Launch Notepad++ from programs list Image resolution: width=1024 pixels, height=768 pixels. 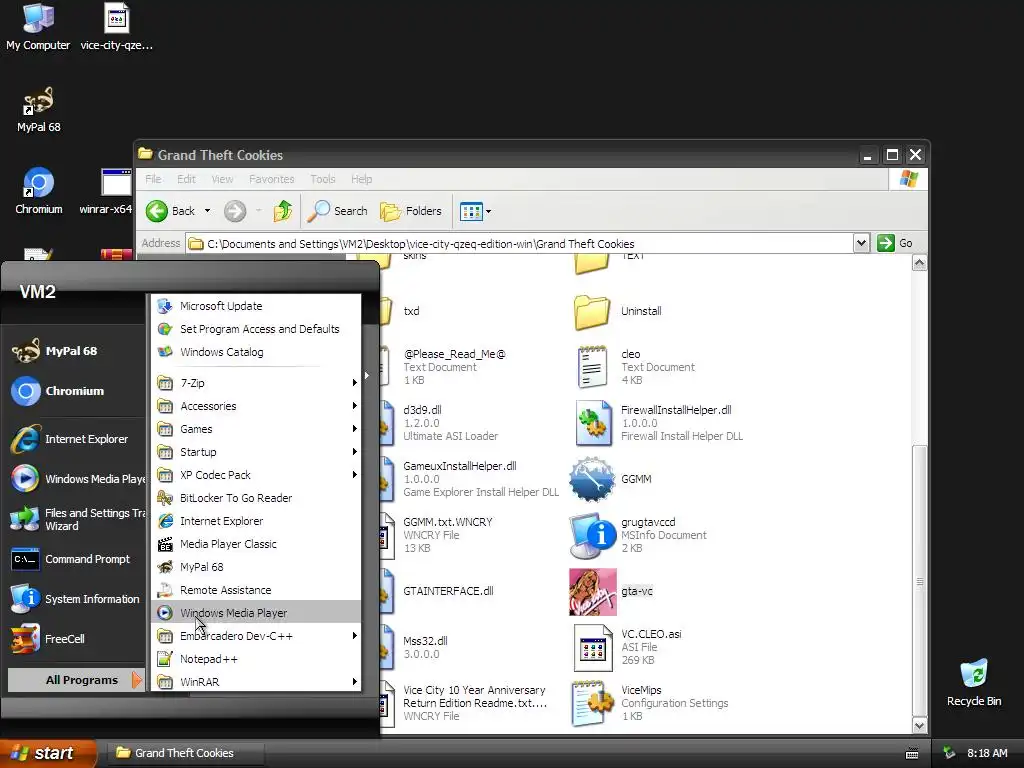click(x=256, y=659)
